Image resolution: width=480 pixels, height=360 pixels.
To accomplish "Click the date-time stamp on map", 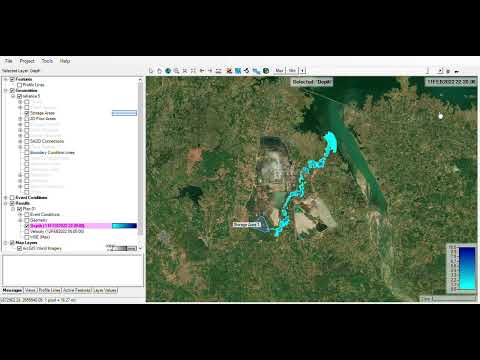I will click(451, 82).
